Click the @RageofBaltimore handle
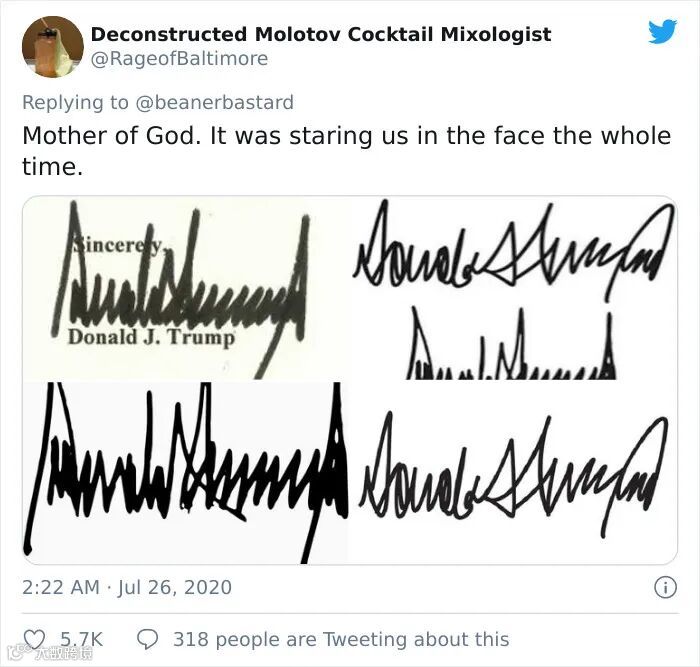The height and width of the screenshot is (667, 700). [179, 58]
